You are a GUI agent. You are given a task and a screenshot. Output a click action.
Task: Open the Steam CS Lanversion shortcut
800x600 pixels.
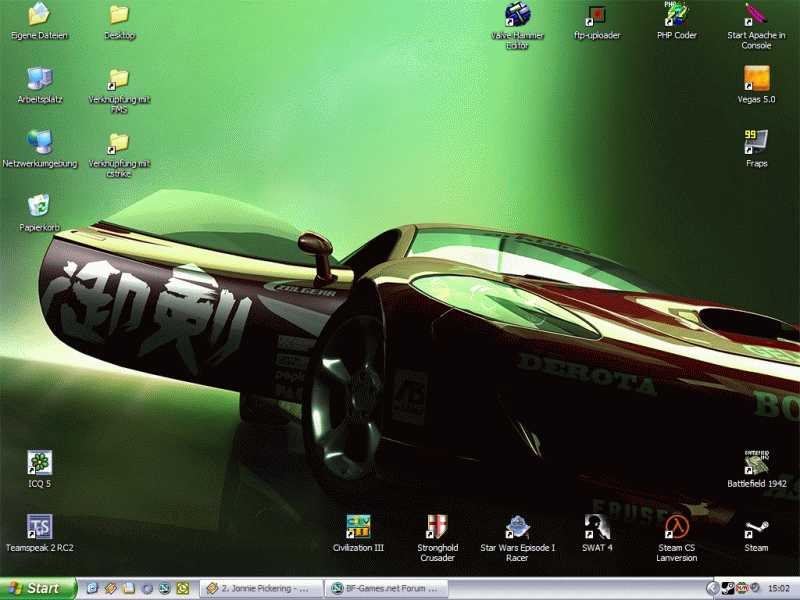coord(677,527)
